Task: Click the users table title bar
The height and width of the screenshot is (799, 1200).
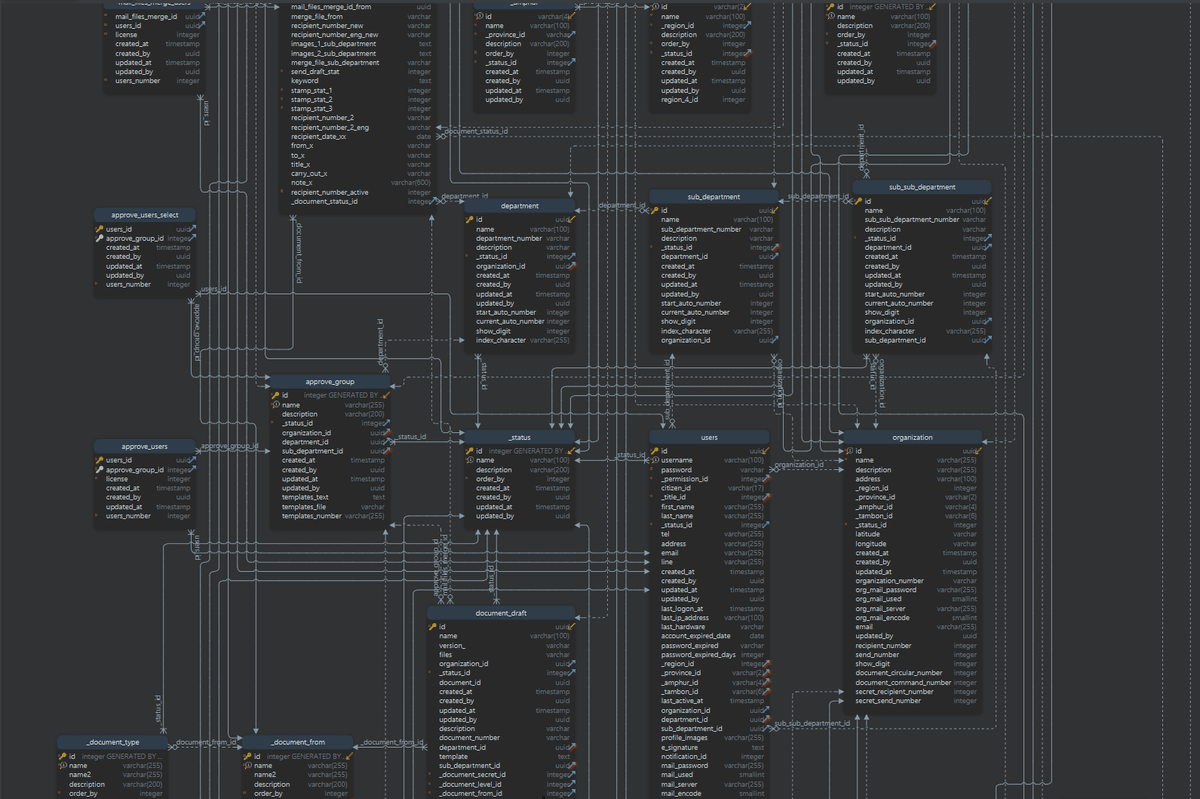Action: [709, 437]
